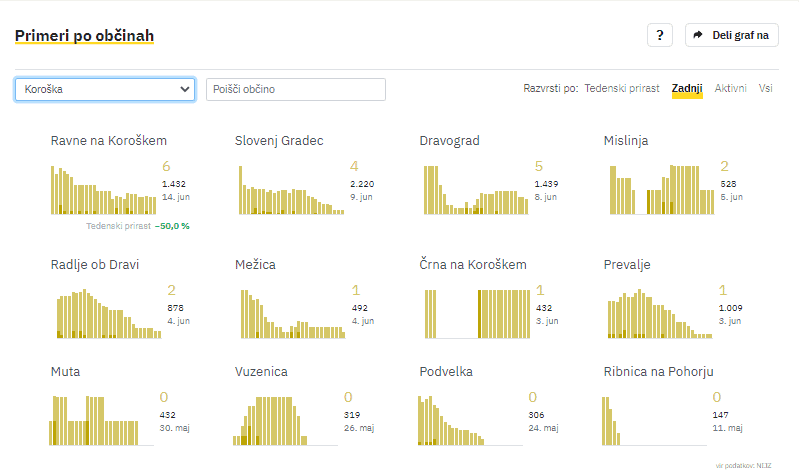Sort municipalities by Aktivni
Image resolution: width=799 pixels, height=472 pixels.
(x=730, y=88)
